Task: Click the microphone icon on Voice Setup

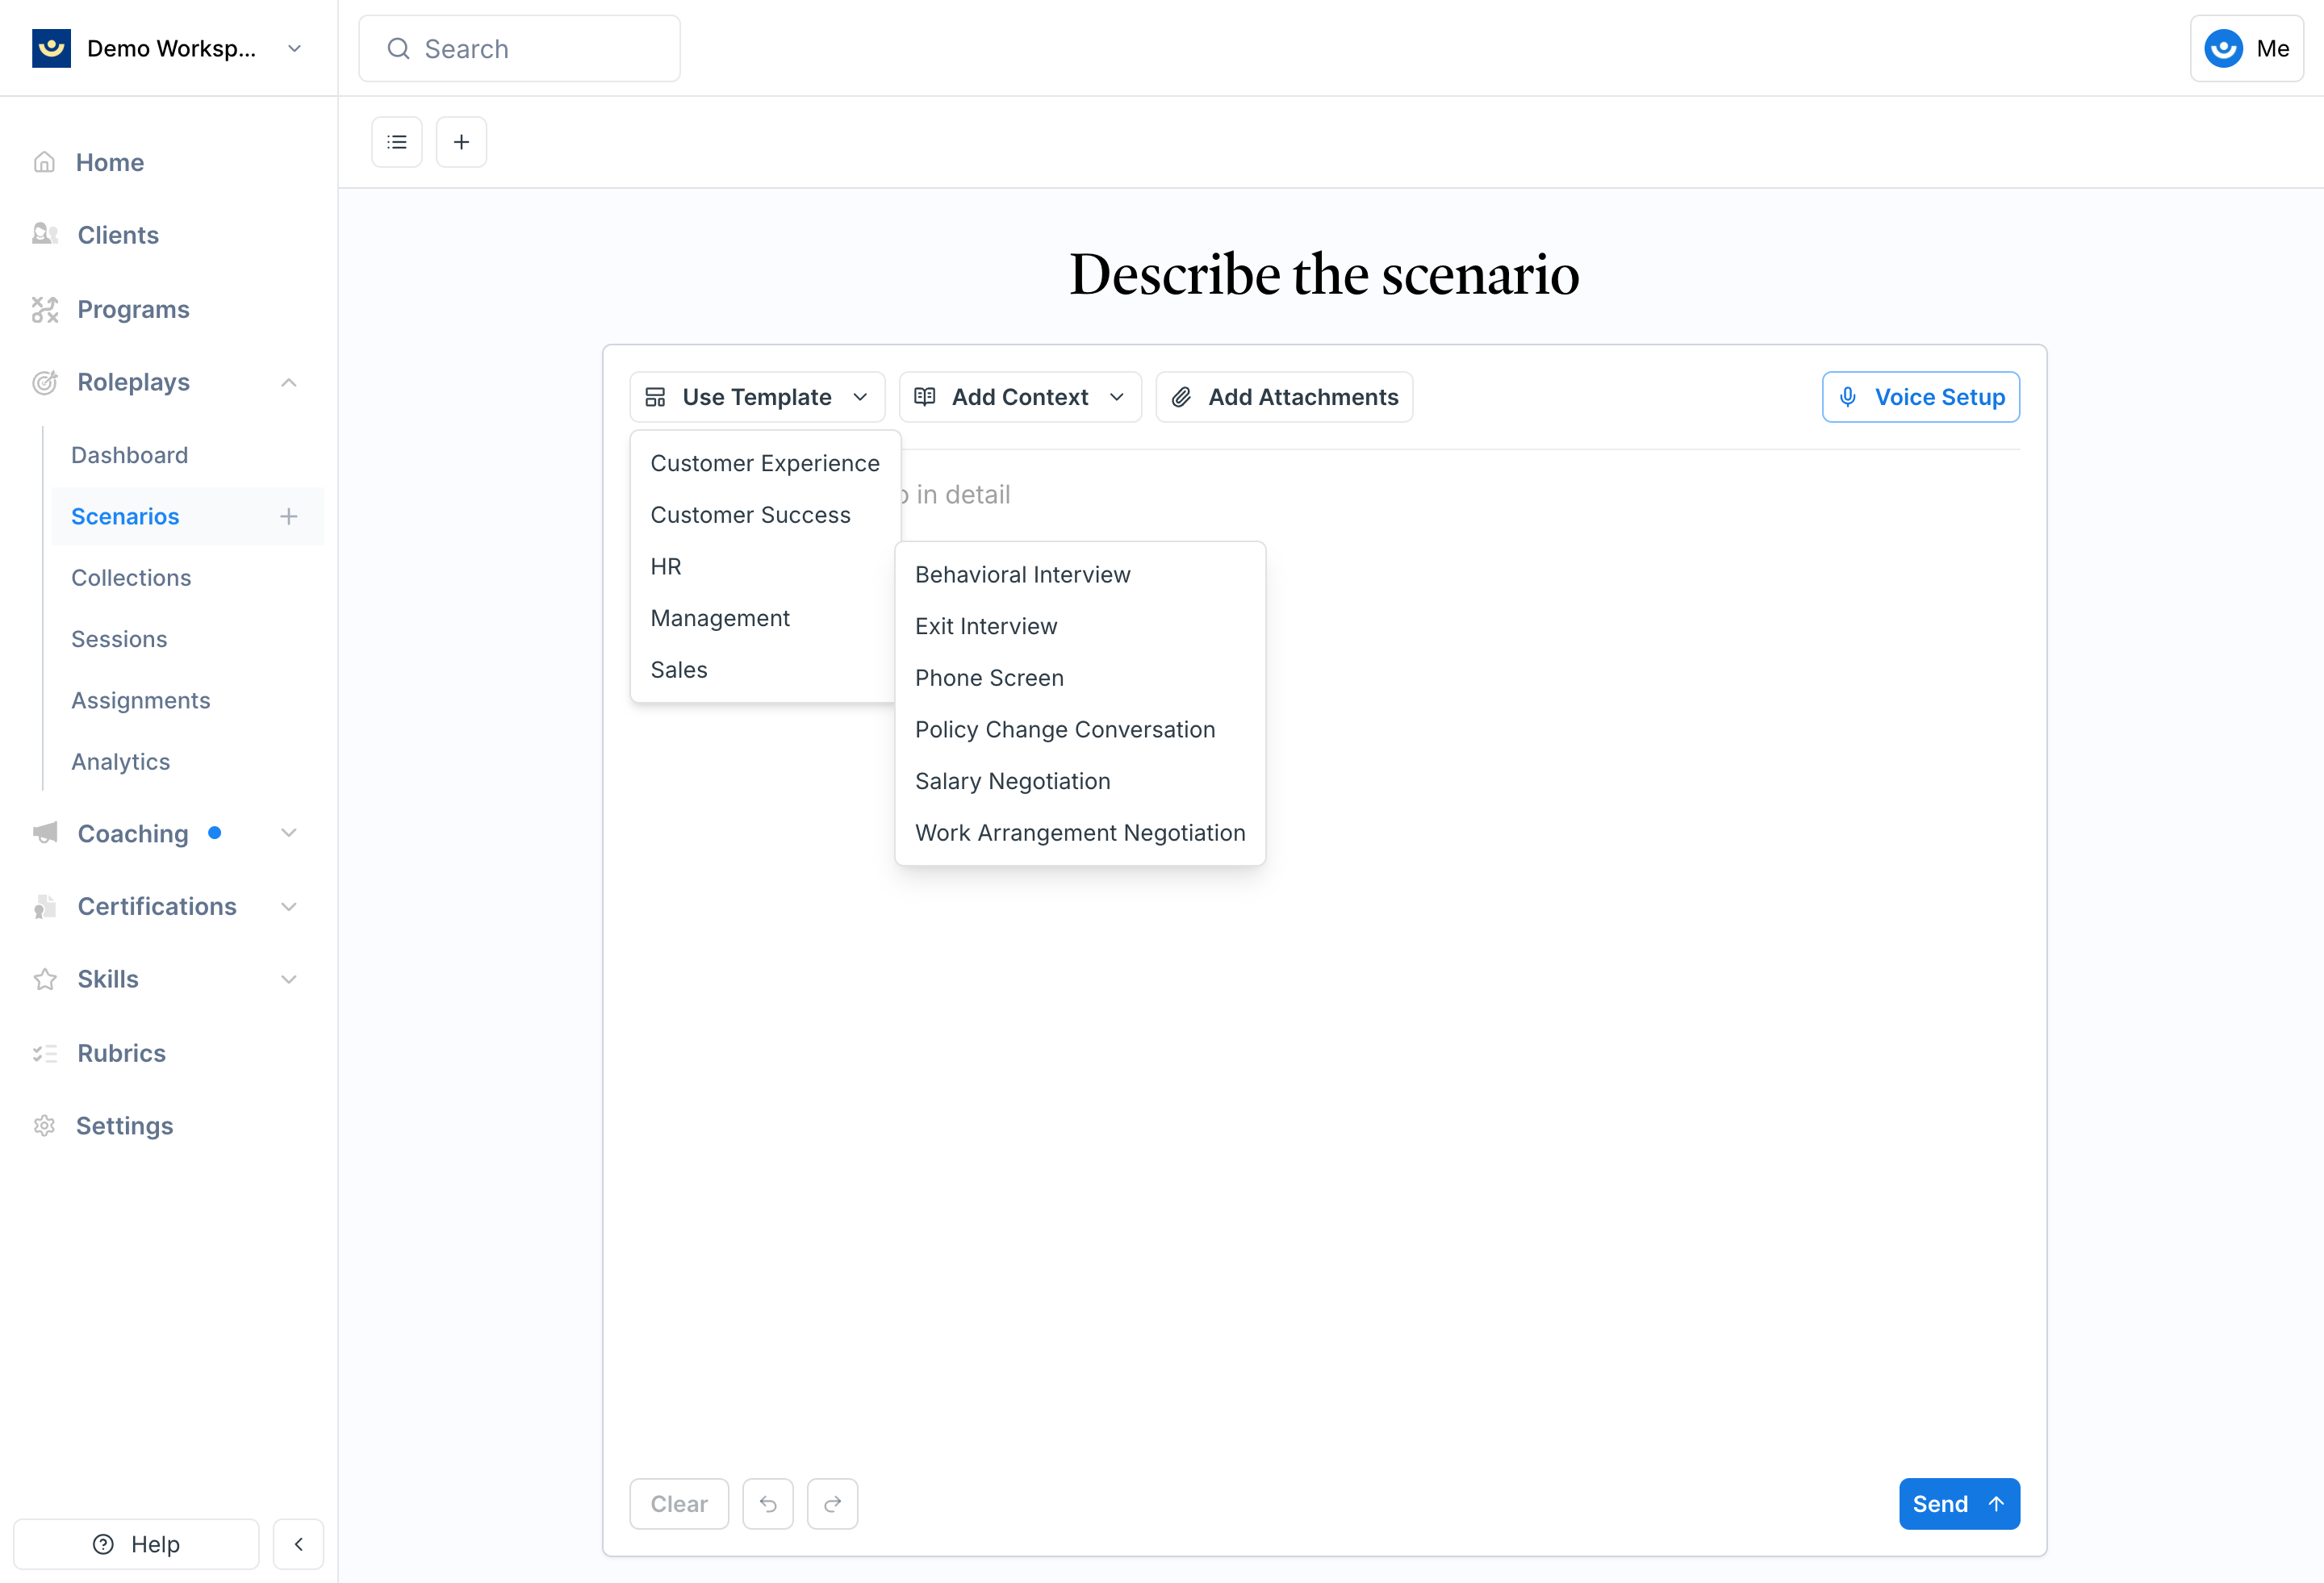Action: pos(1848,396)
